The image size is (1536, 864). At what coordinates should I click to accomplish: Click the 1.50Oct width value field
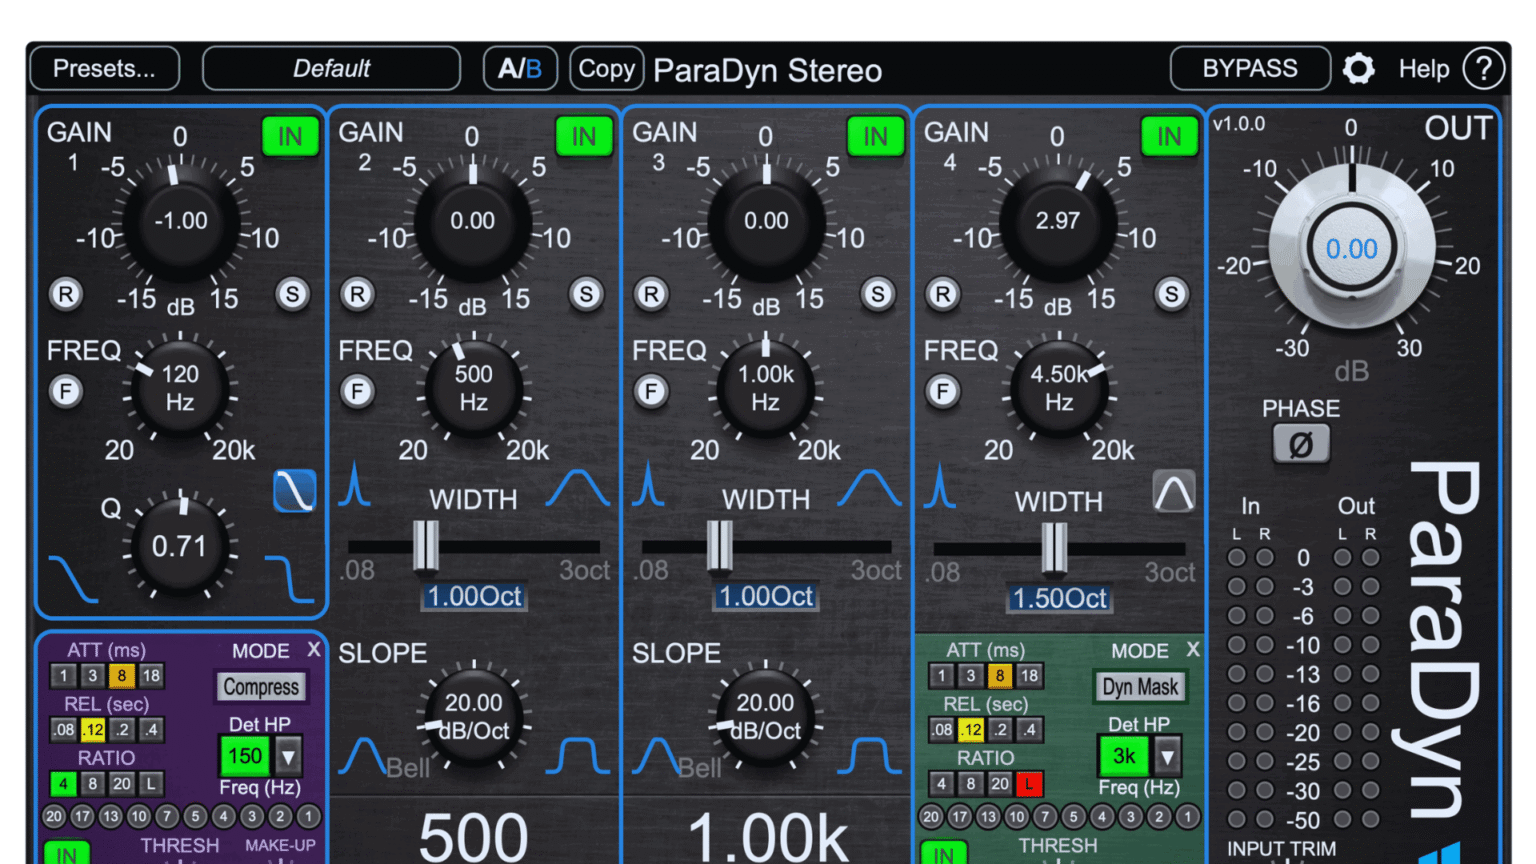point(1060,598)
